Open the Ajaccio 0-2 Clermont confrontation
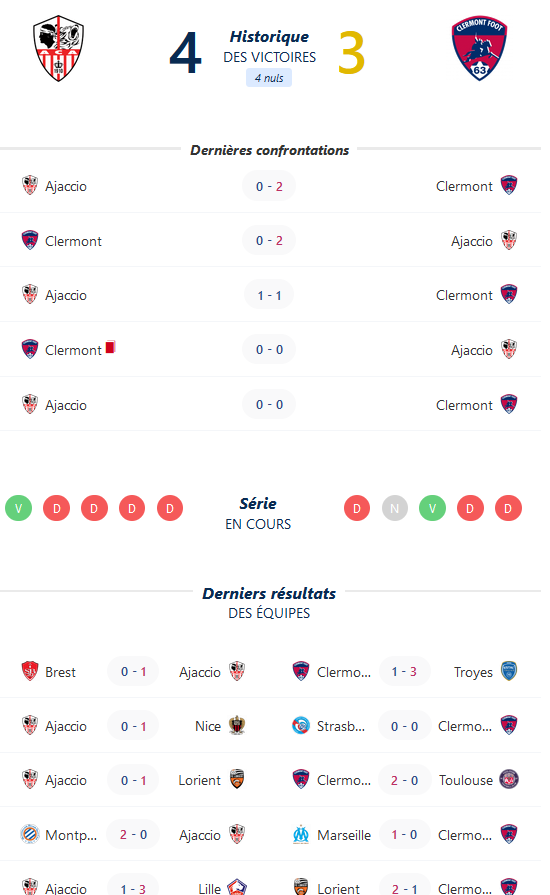The width and height of the screenshot is (550, 895). 269,186
